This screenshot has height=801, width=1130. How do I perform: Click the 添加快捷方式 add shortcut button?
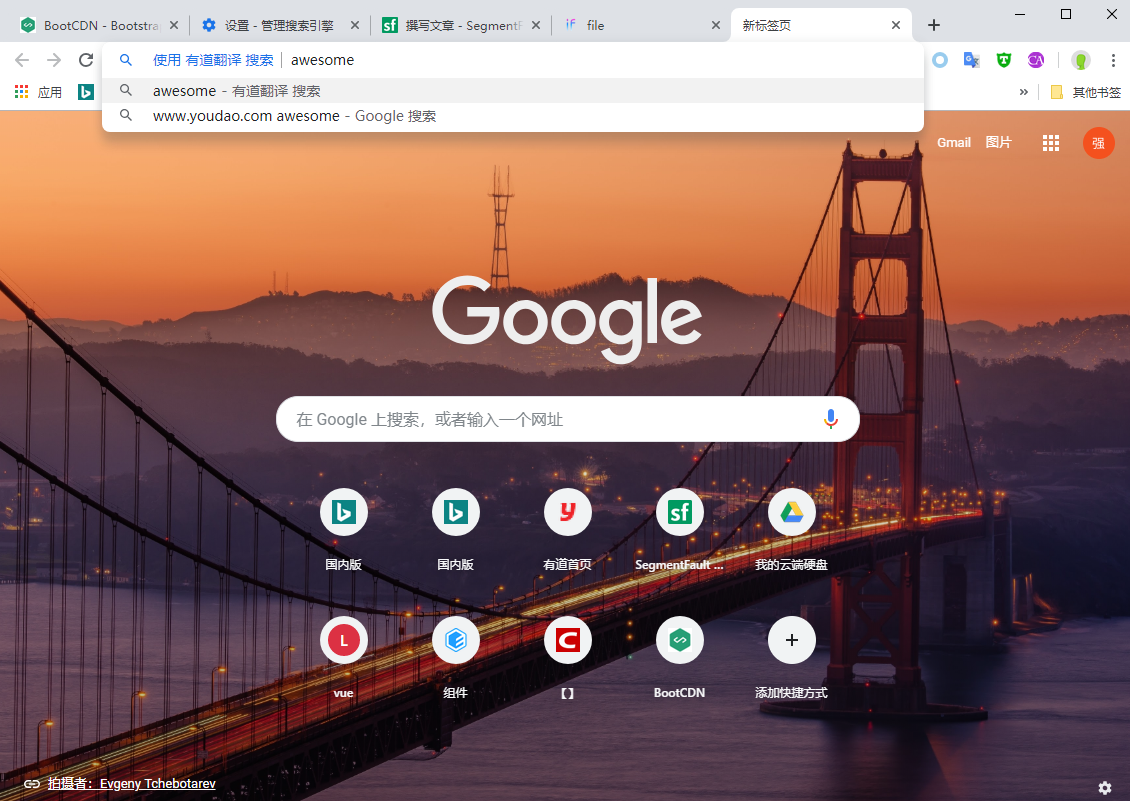[791, 641]
